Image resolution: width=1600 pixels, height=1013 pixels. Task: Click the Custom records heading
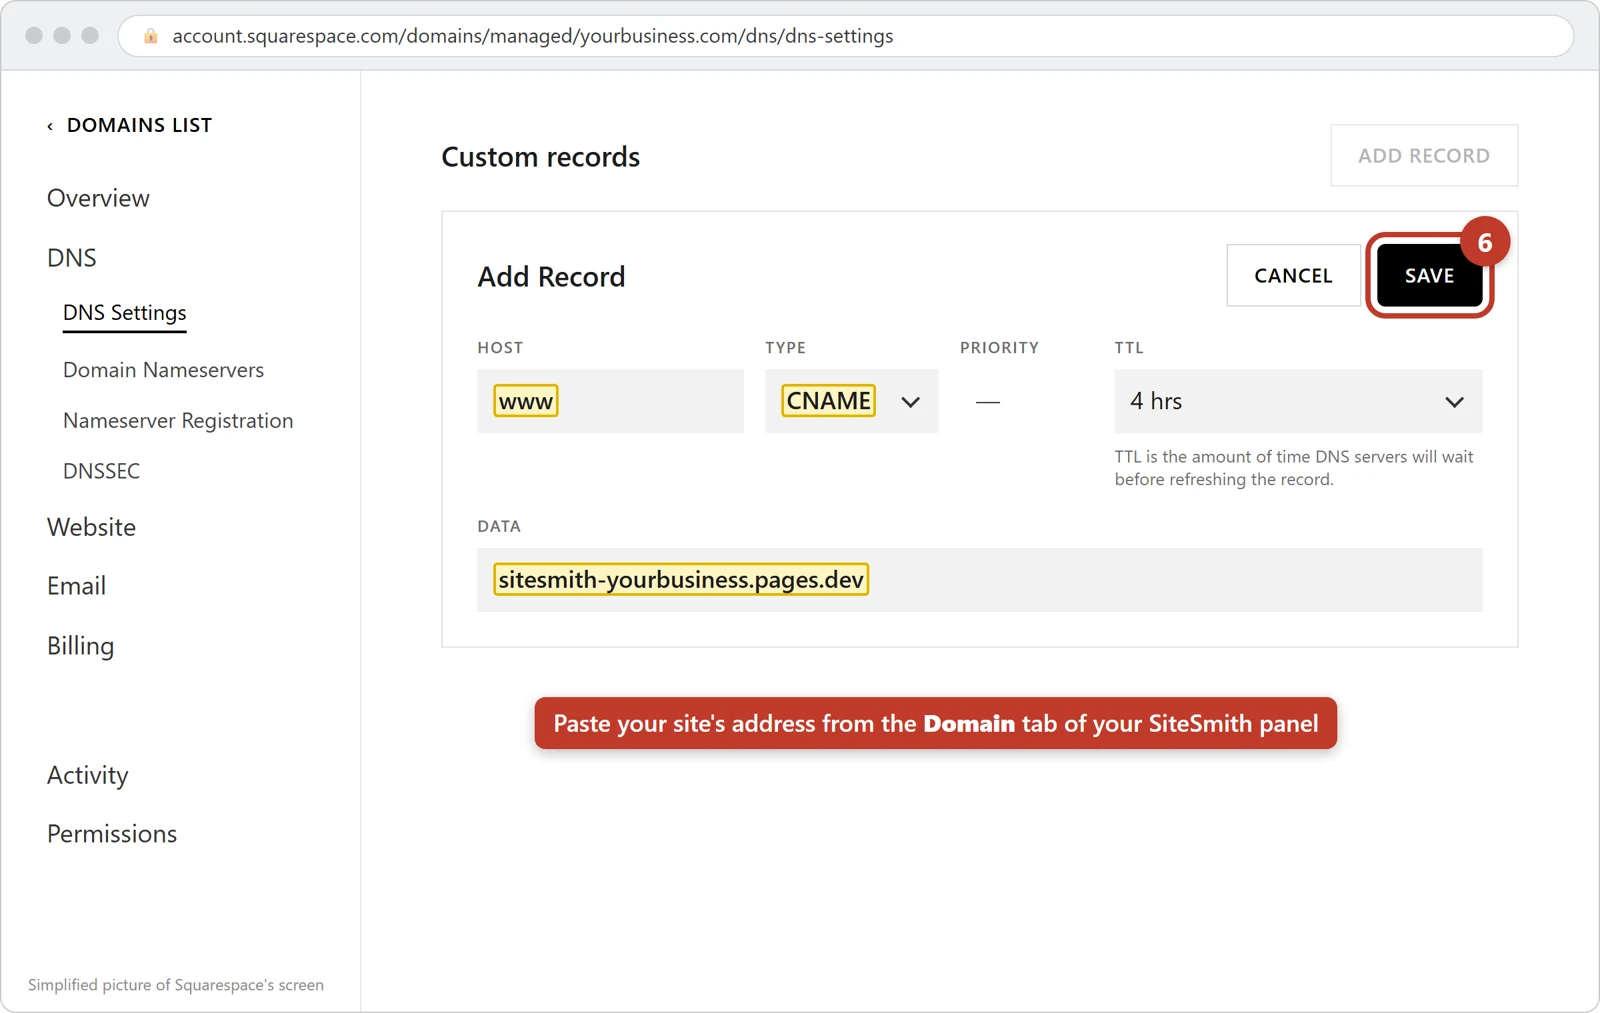click(541, 157)
